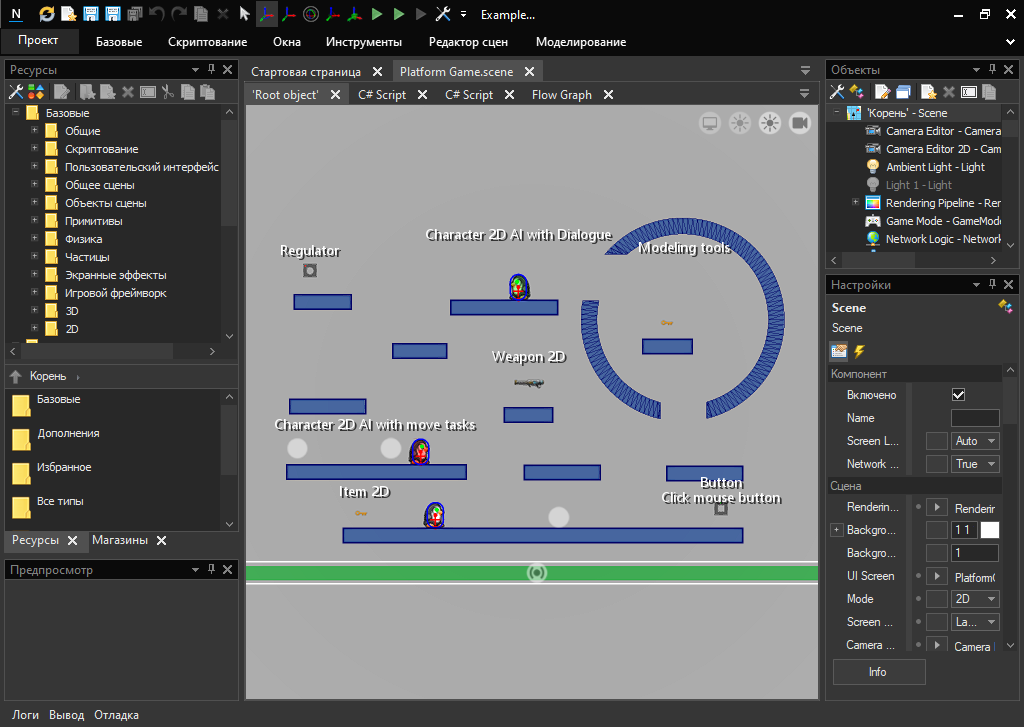
Task: Open the events lightning bolt tab in Settings
Action: click(859, 351)
